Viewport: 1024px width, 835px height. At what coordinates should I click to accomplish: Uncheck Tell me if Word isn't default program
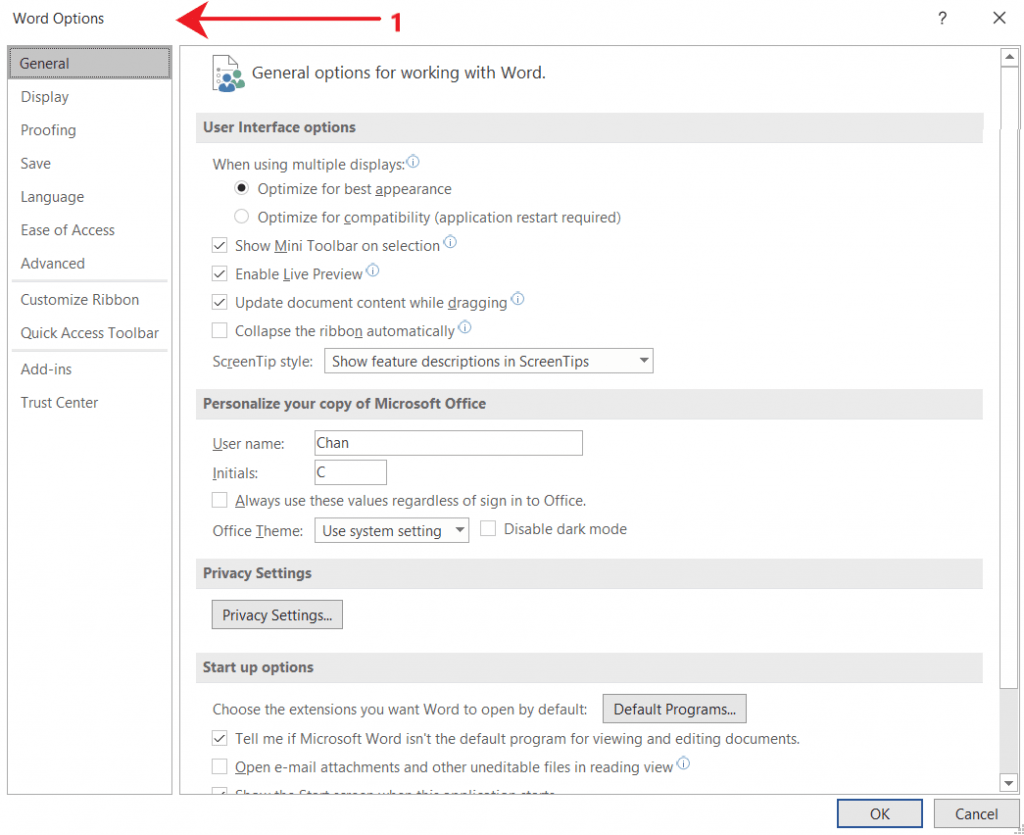(x=219, y=739)
